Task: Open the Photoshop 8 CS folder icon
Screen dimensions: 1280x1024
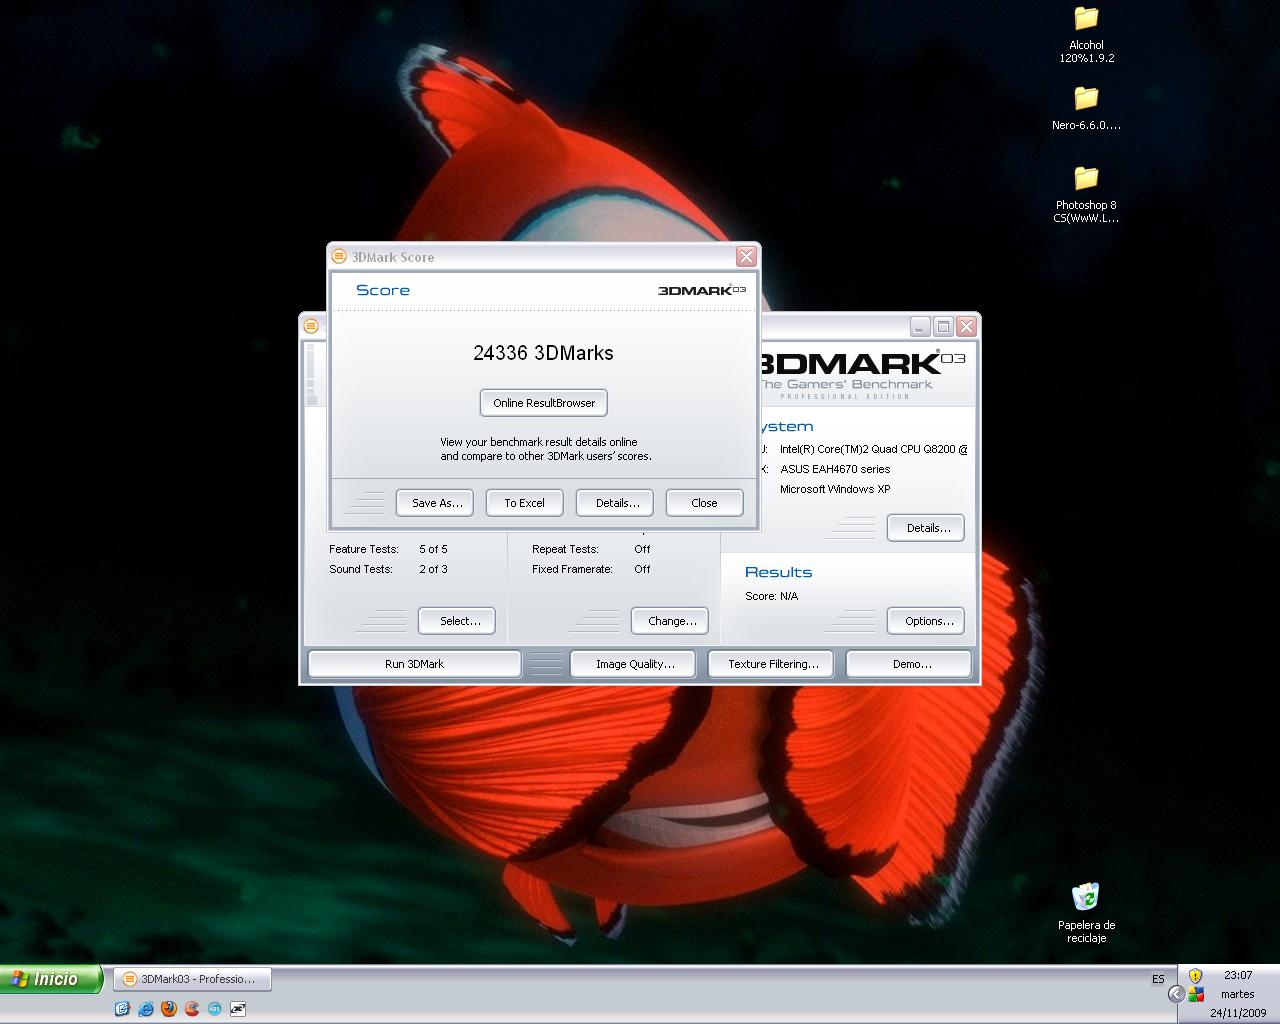Action: pyautogui.click(x=1086, y=194)
